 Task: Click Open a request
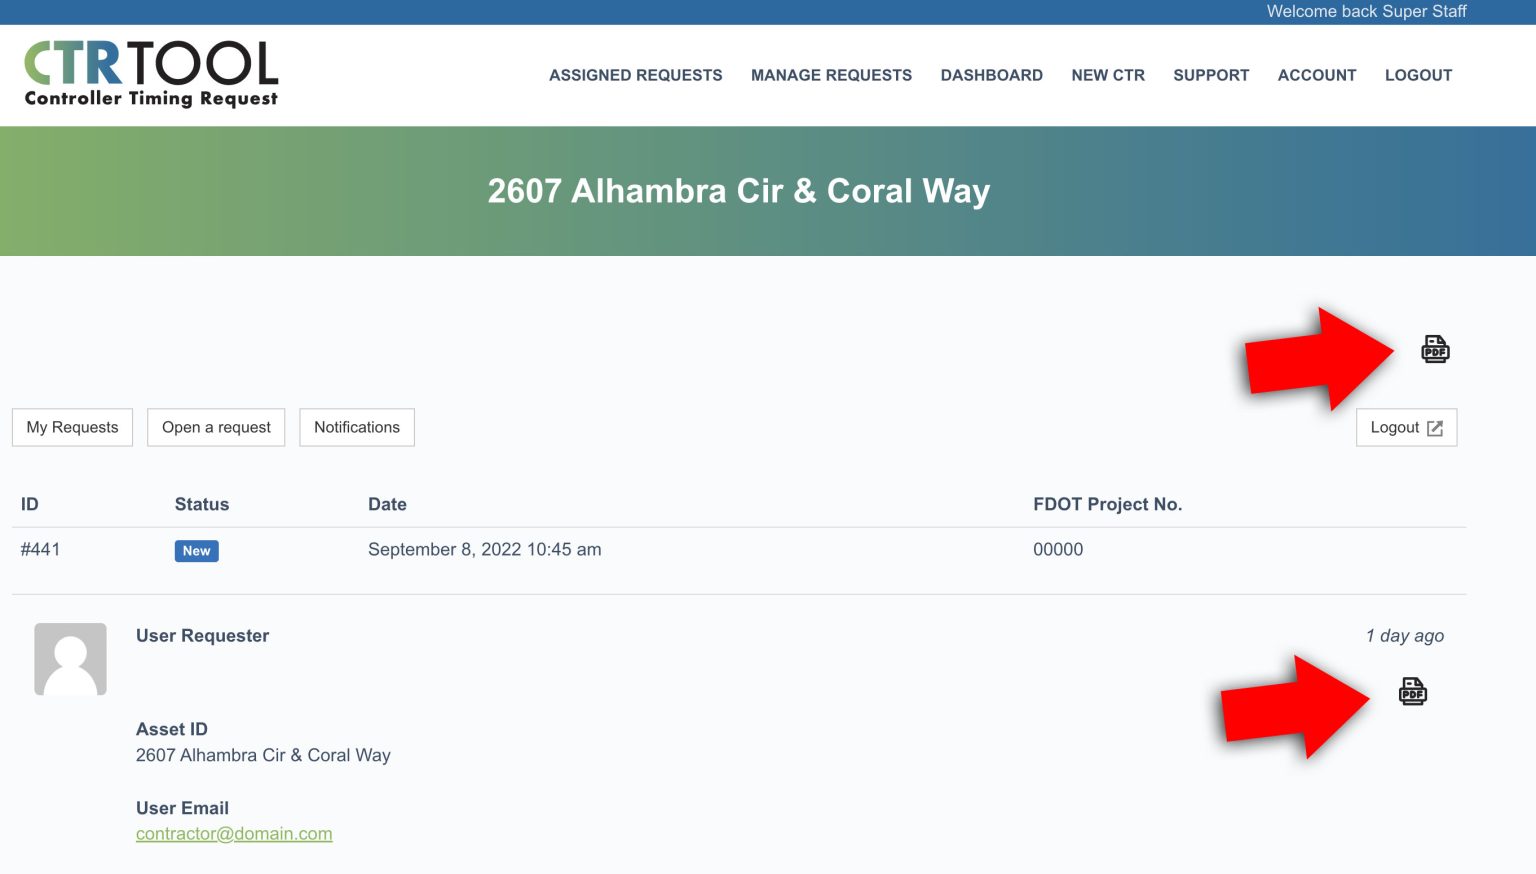point(215,427)
